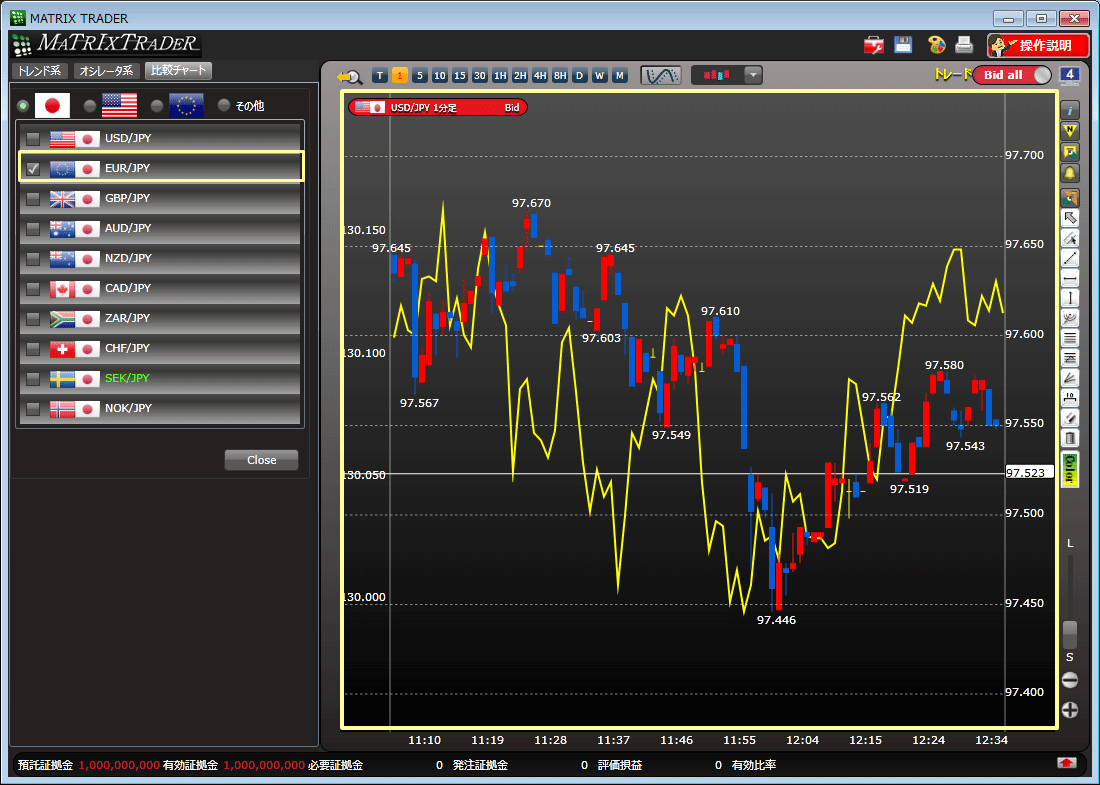Select the EU flag radio button
1100x785 pixels.
(156, 106)
